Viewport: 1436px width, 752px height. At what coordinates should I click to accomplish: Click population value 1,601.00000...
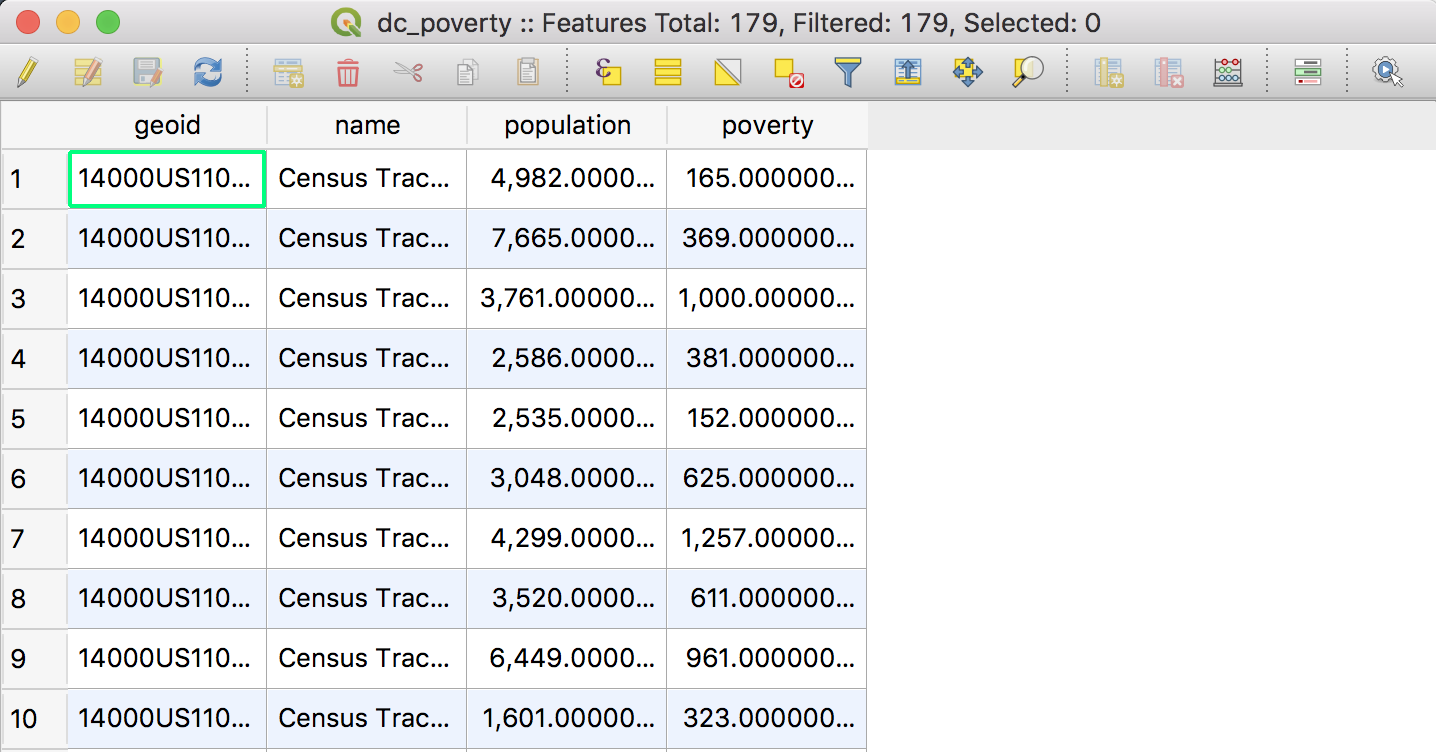[x=567, y=719]
